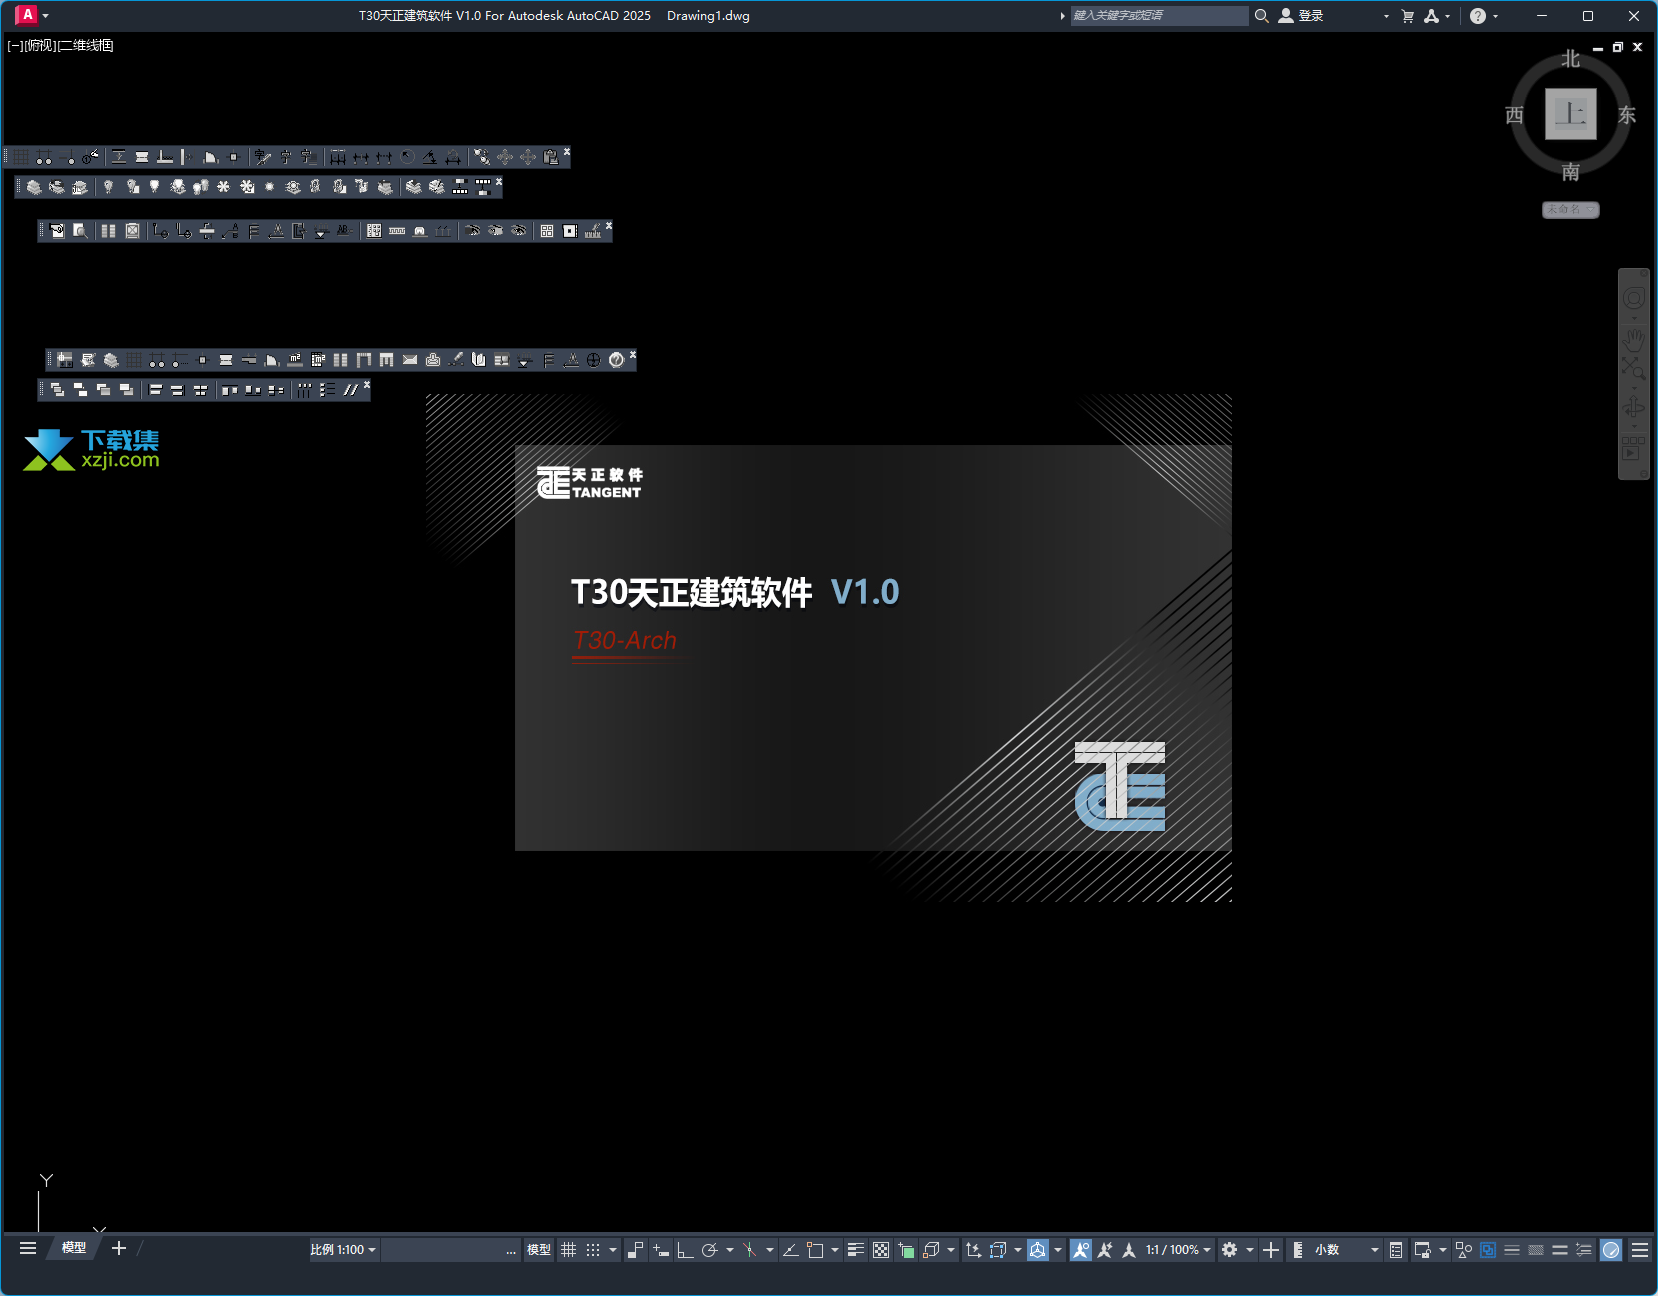Click 北 north on ViewCube compass

[x=1571, y=59]
